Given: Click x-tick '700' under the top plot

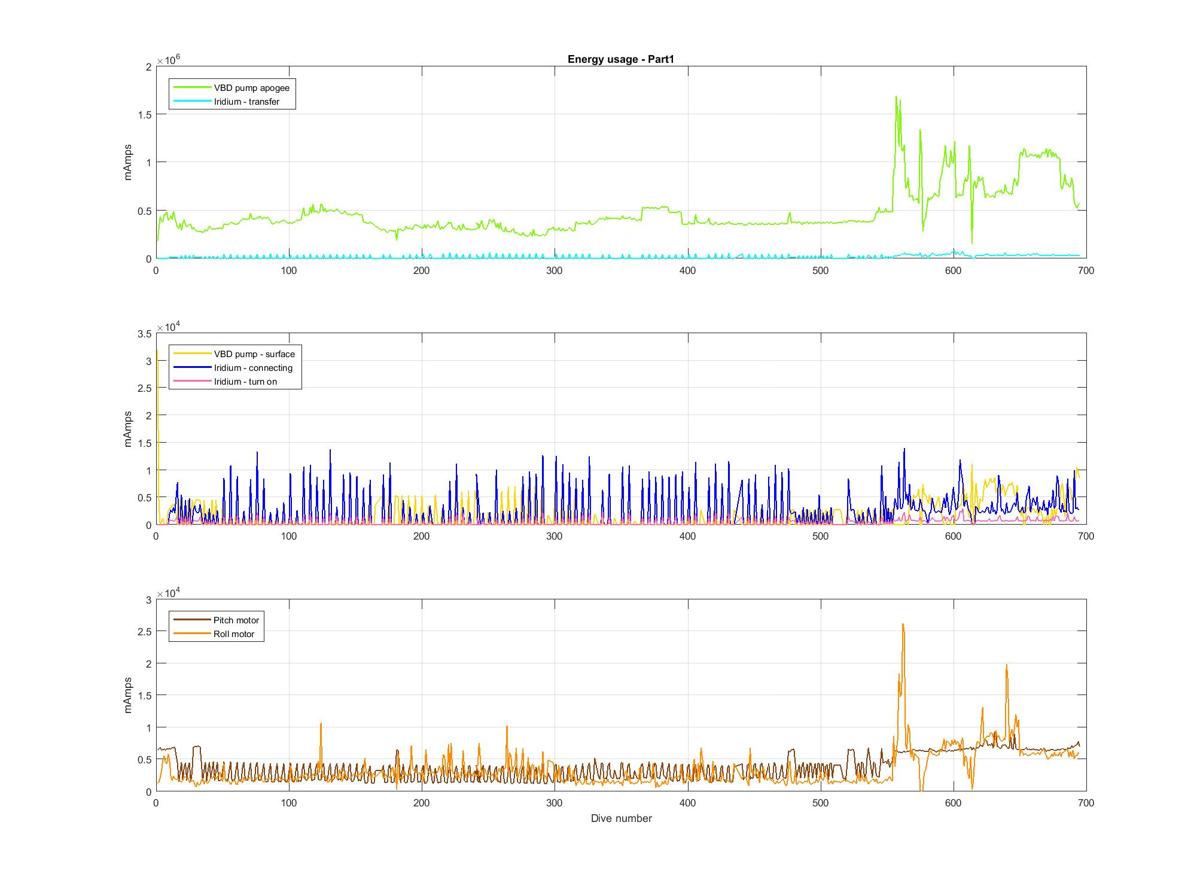Looking at the screenshot, I should (1085, 270).
